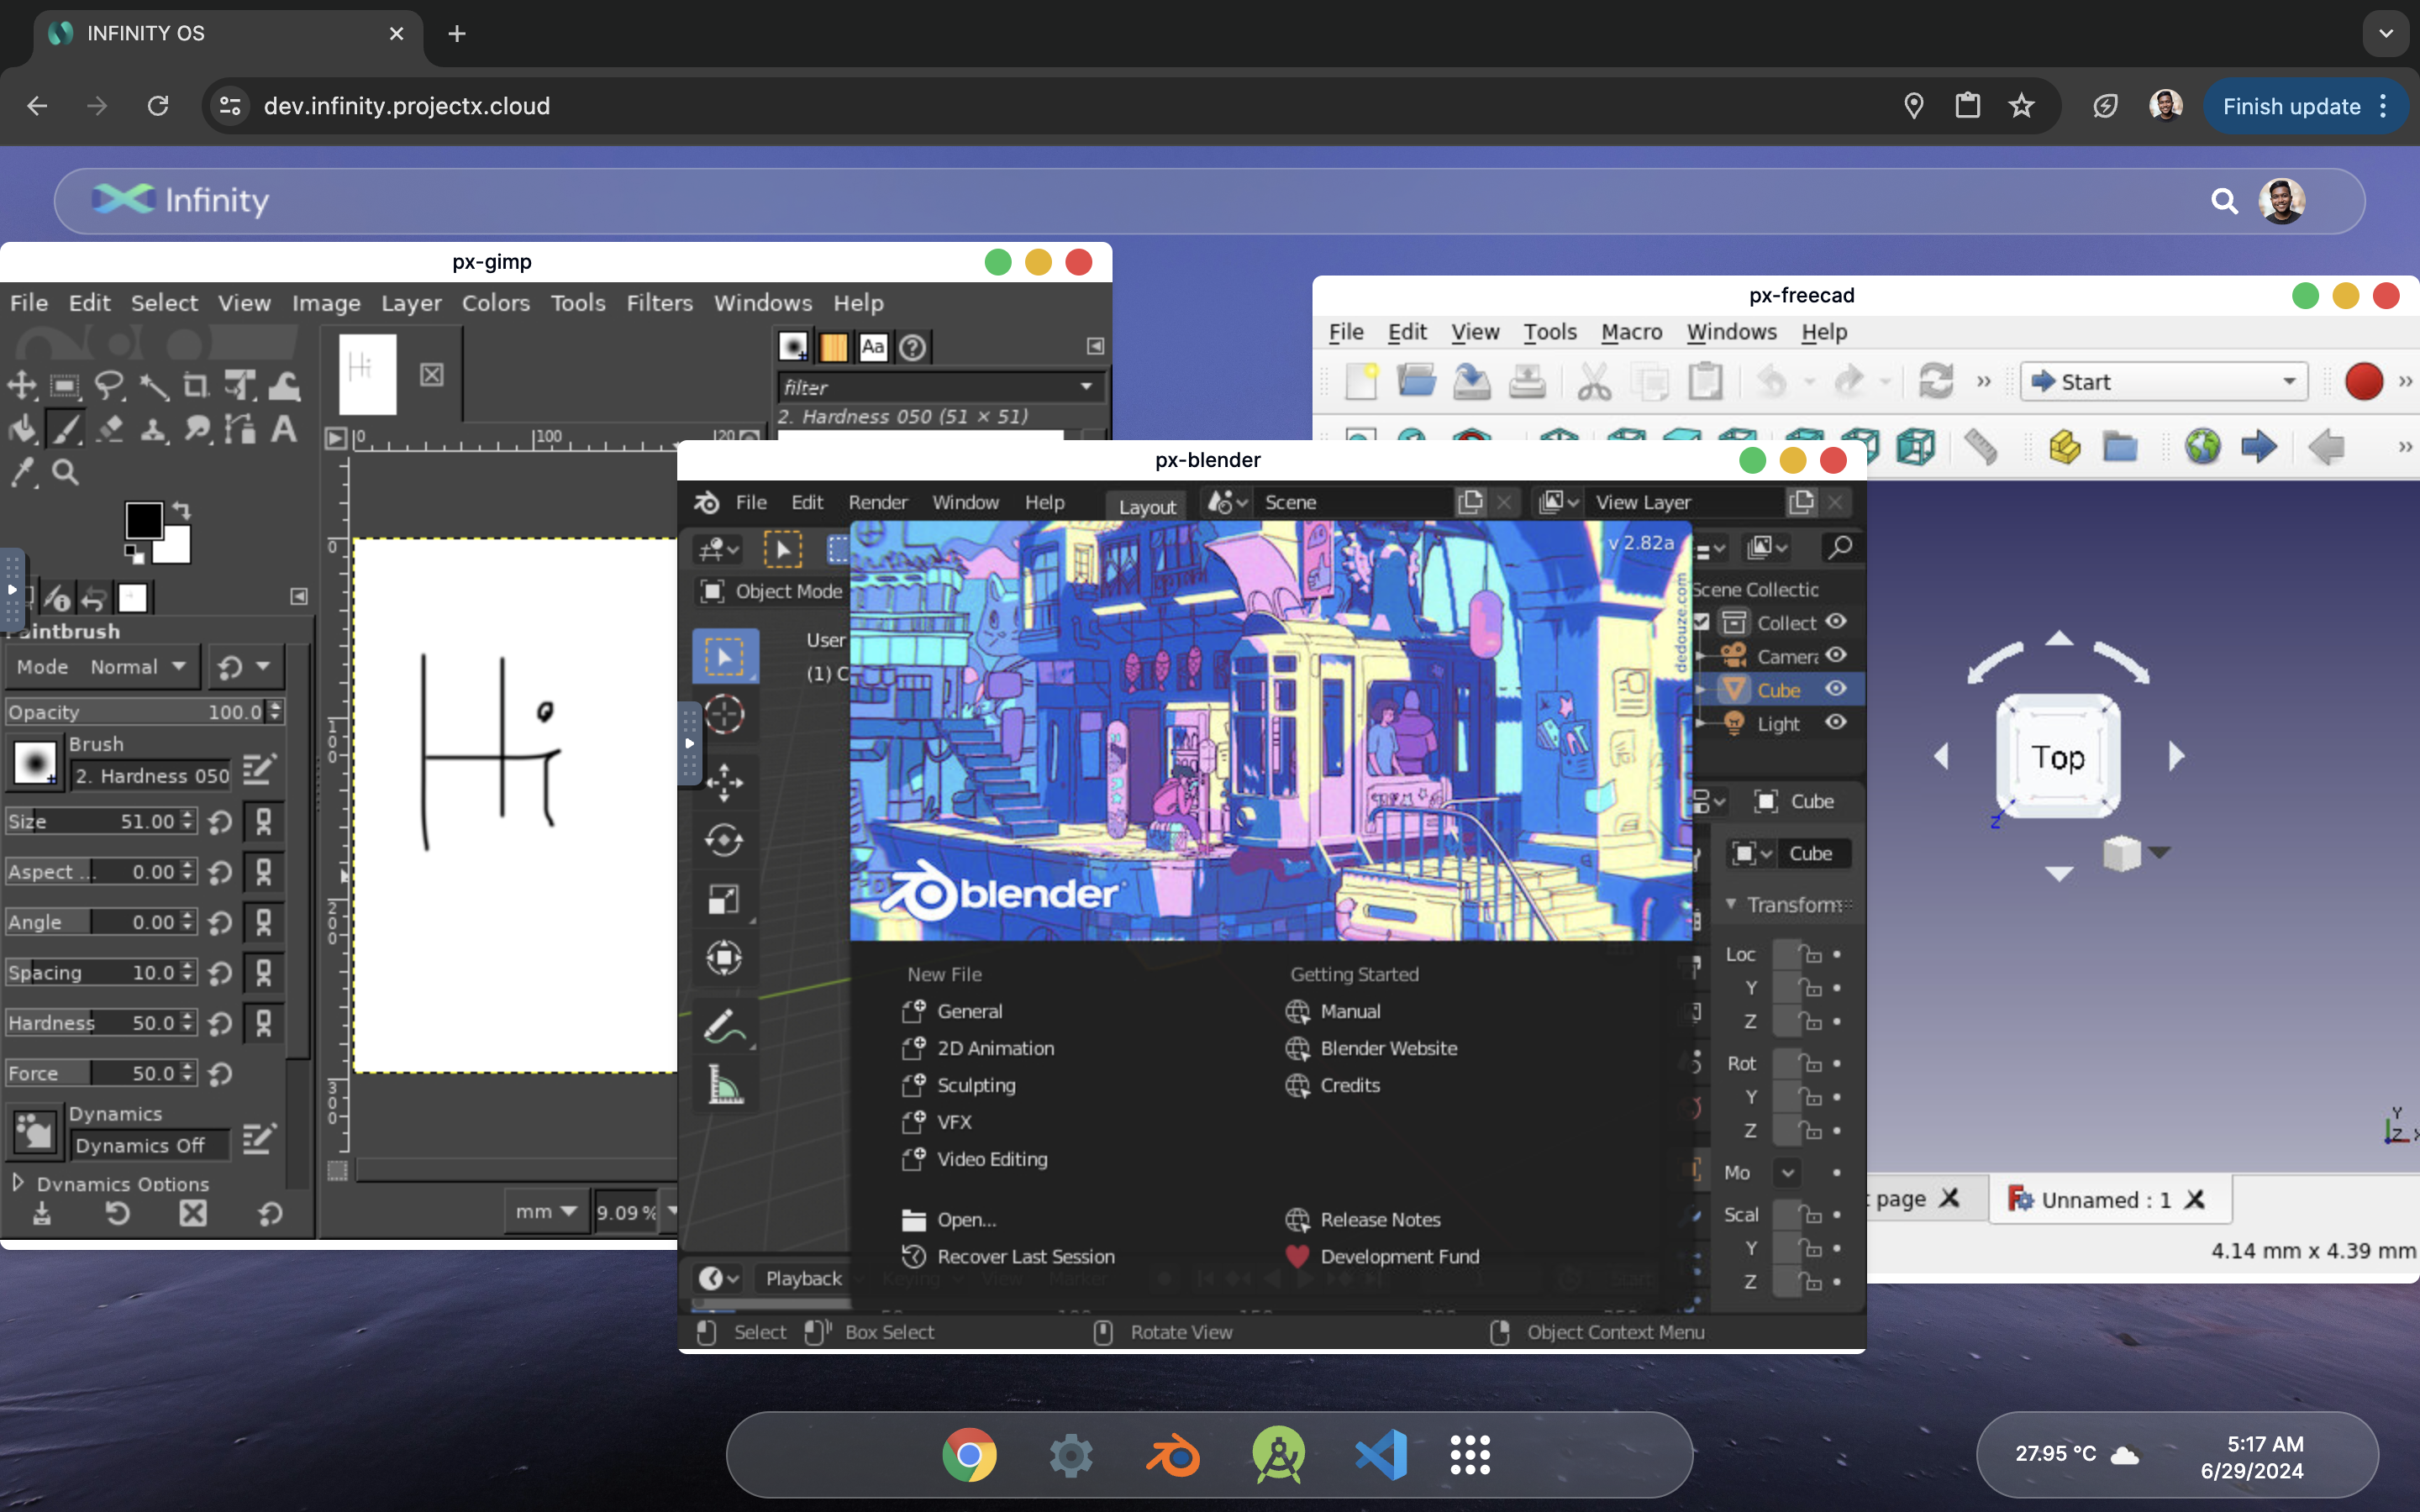This screenshot has height=1512, width=2420.
Task: Open the Blender Object Mode dropdown
Action: (x=772, y=591)
